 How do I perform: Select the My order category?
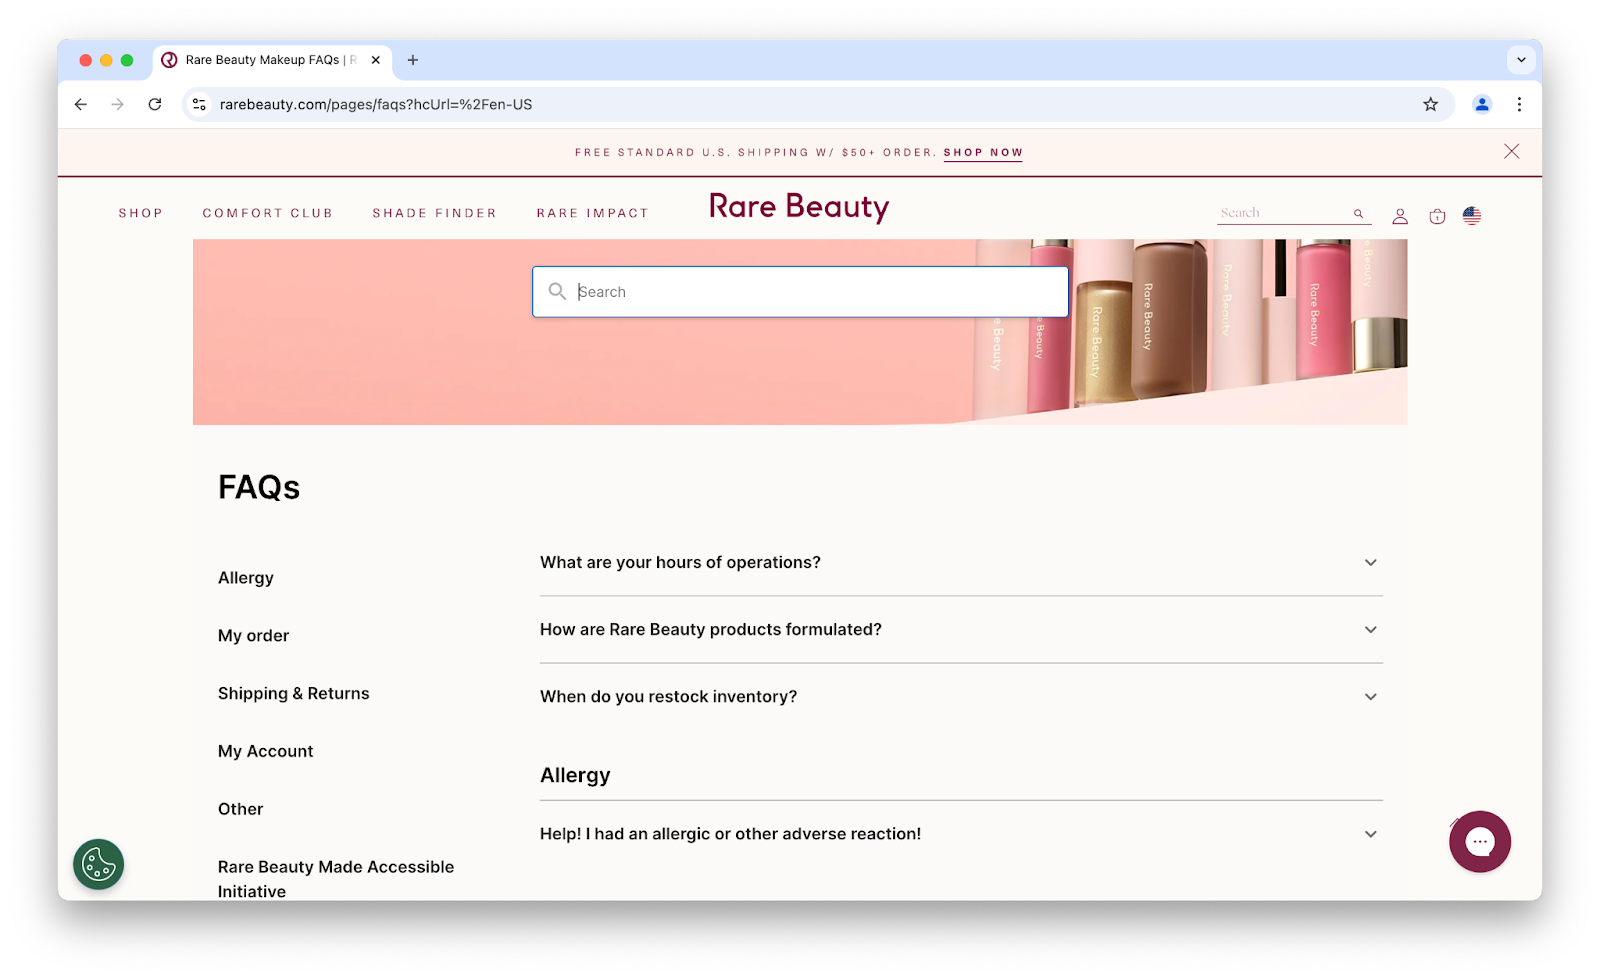coord(253,636)
